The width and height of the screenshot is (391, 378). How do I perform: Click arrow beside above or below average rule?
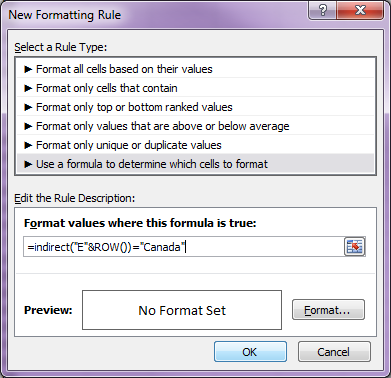tap(28, 126)
